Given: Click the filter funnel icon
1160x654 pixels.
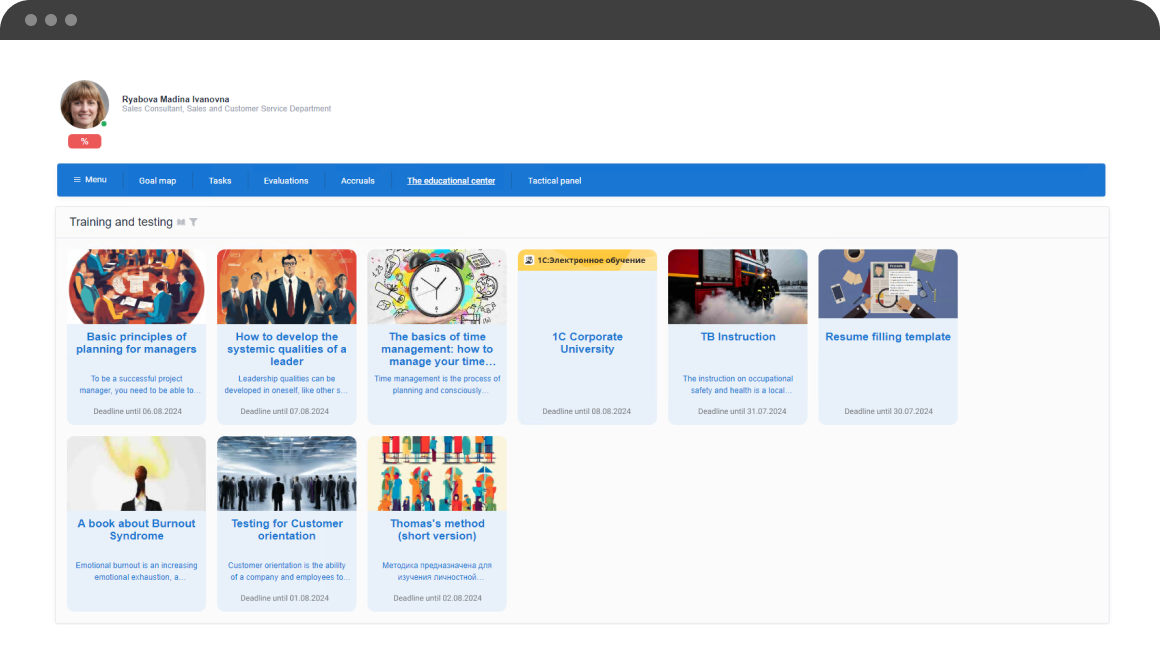Looking at the screenshot, I should [193, 222].
